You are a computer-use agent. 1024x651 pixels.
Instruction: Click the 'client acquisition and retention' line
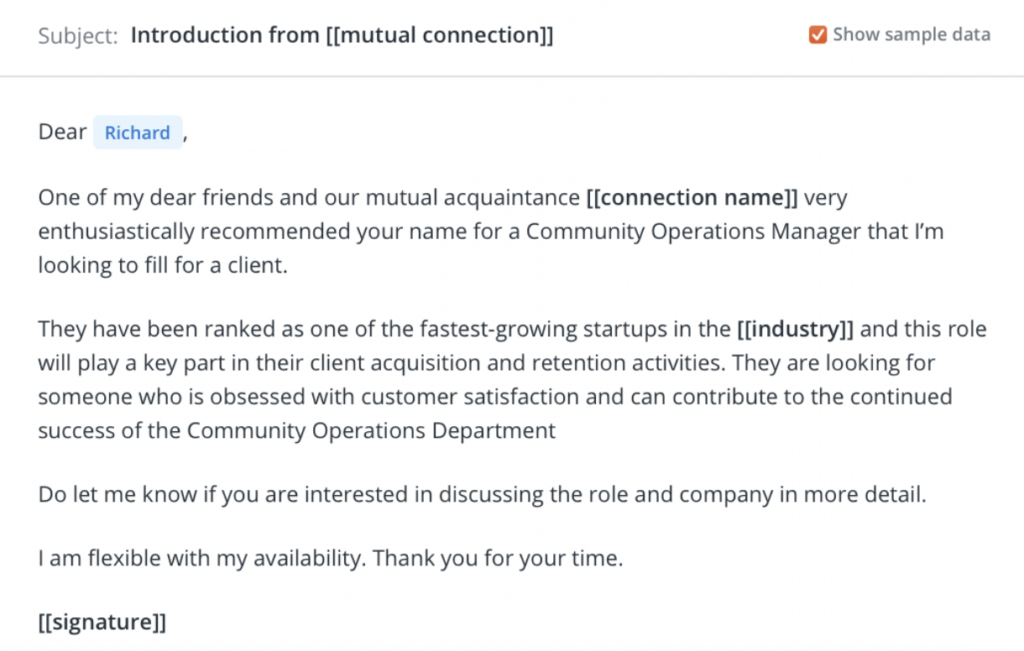(x=486, y=363)
